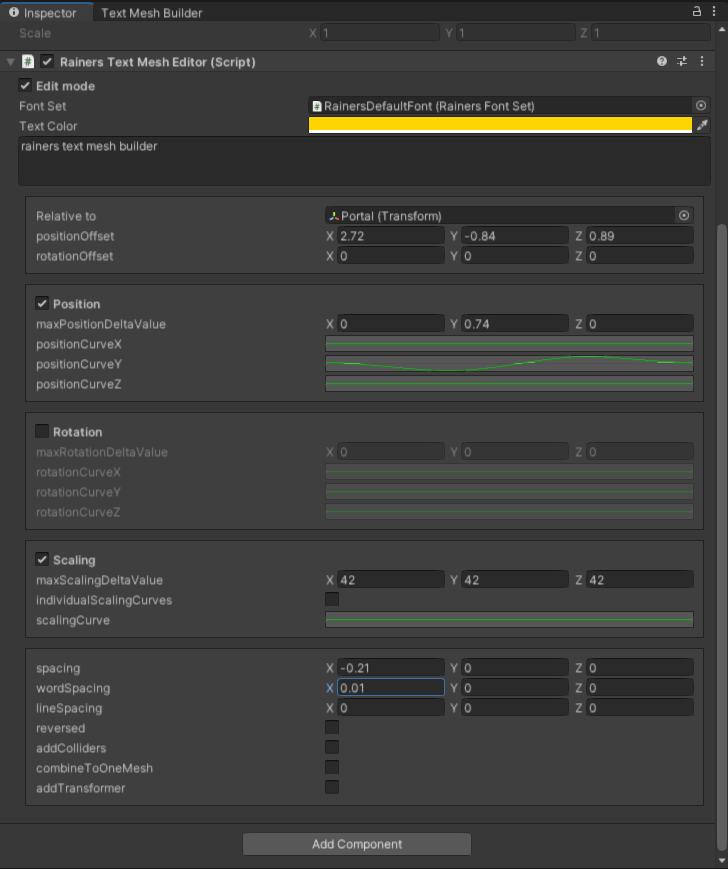Screen dimensions: 728x869
Task: Open the positionCurveY curve editor
Action: pos(509,364)
